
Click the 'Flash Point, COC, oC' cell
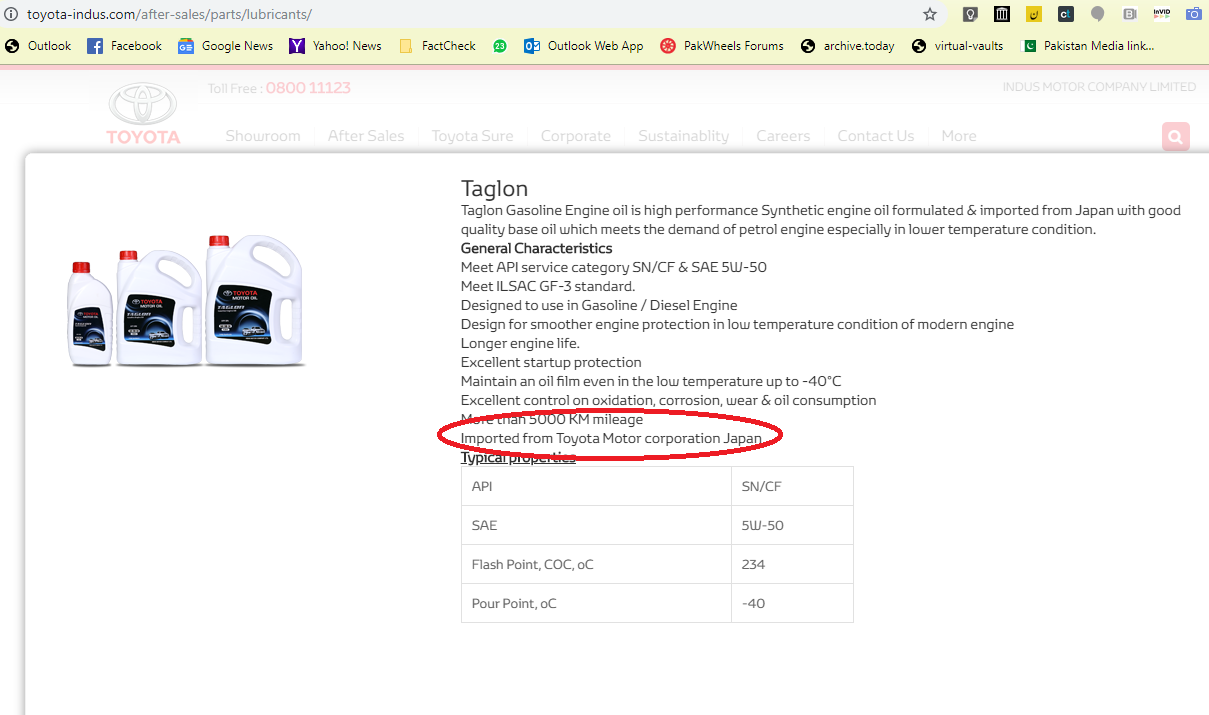[596, 564]
